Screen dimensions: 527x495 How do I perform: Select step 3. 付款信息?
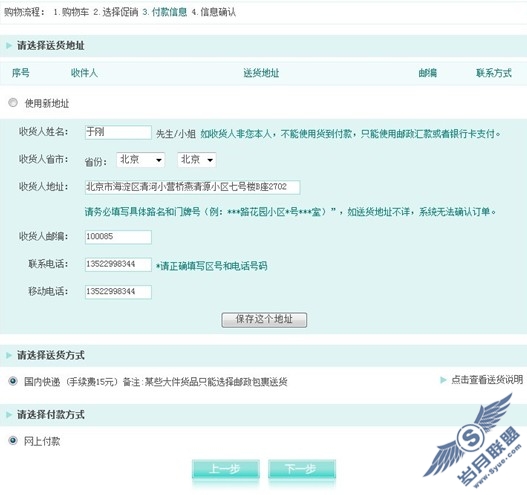click(x=165, y=12)
